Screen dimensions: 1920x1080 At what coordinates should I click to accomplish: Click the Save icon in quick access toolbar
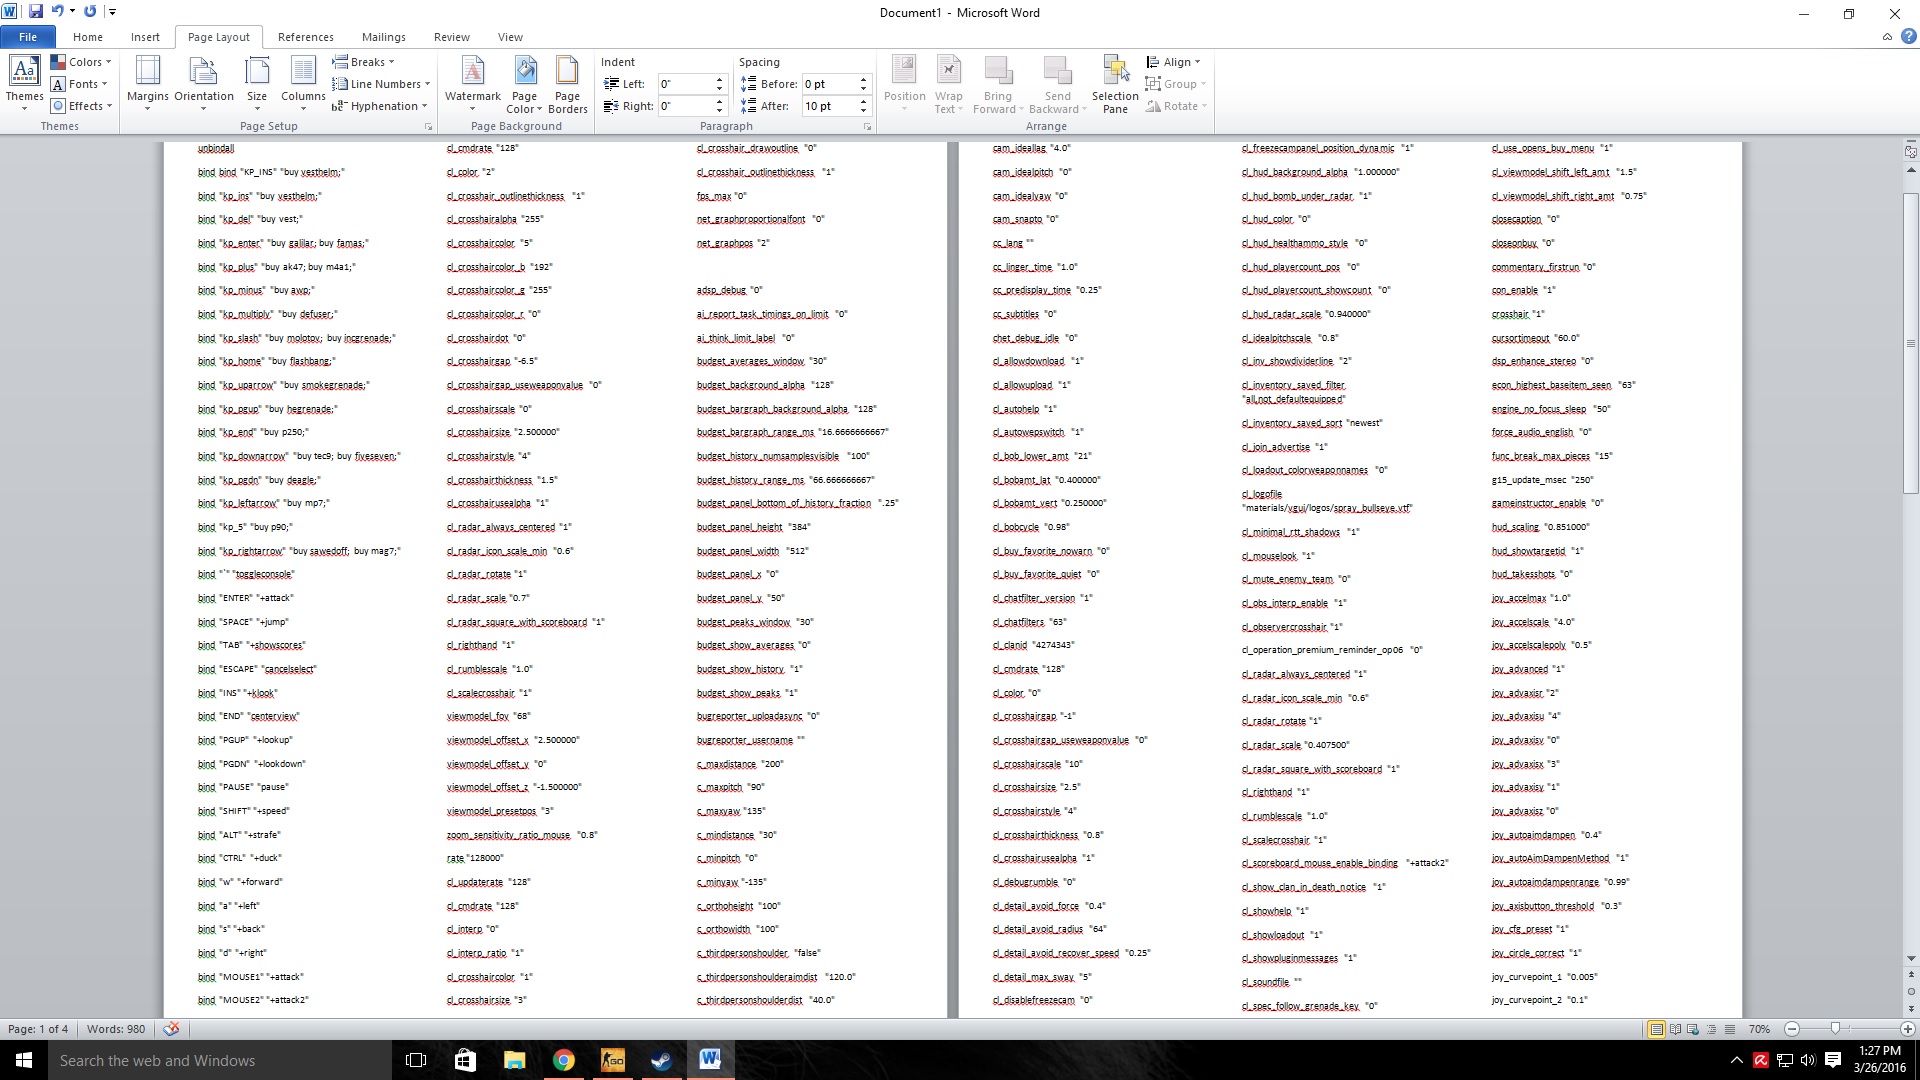[36, 12]
